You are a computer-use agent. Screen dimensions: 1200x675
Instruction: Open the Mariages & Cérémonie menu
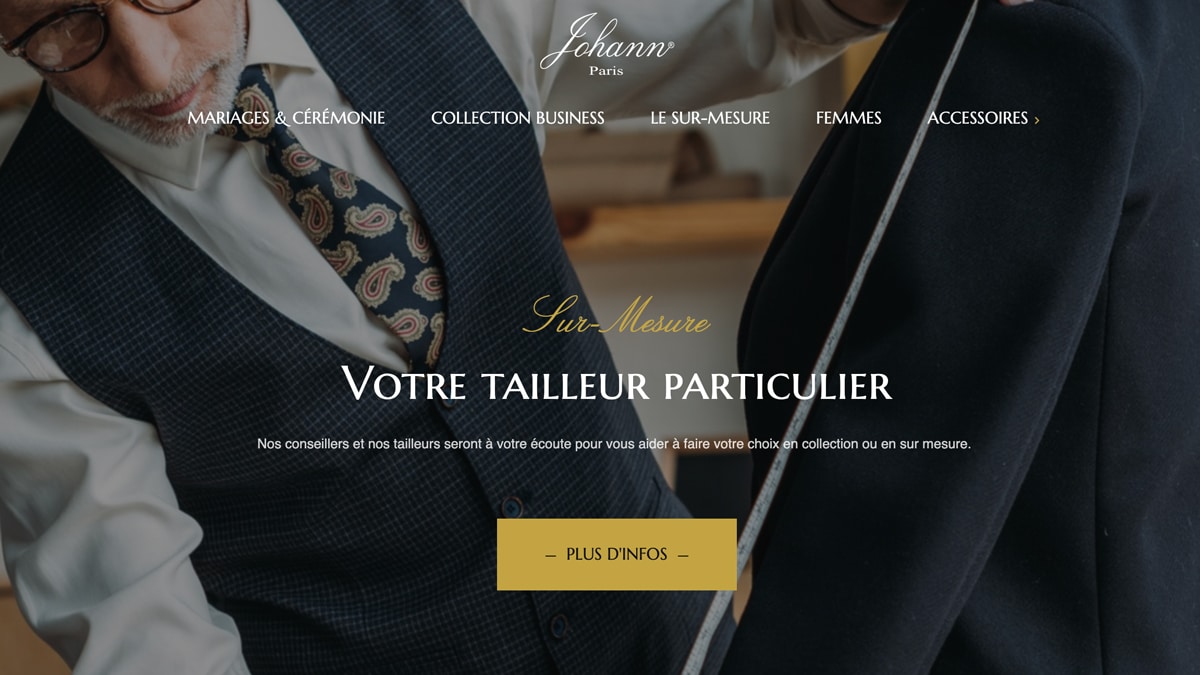tap(286, 118)
